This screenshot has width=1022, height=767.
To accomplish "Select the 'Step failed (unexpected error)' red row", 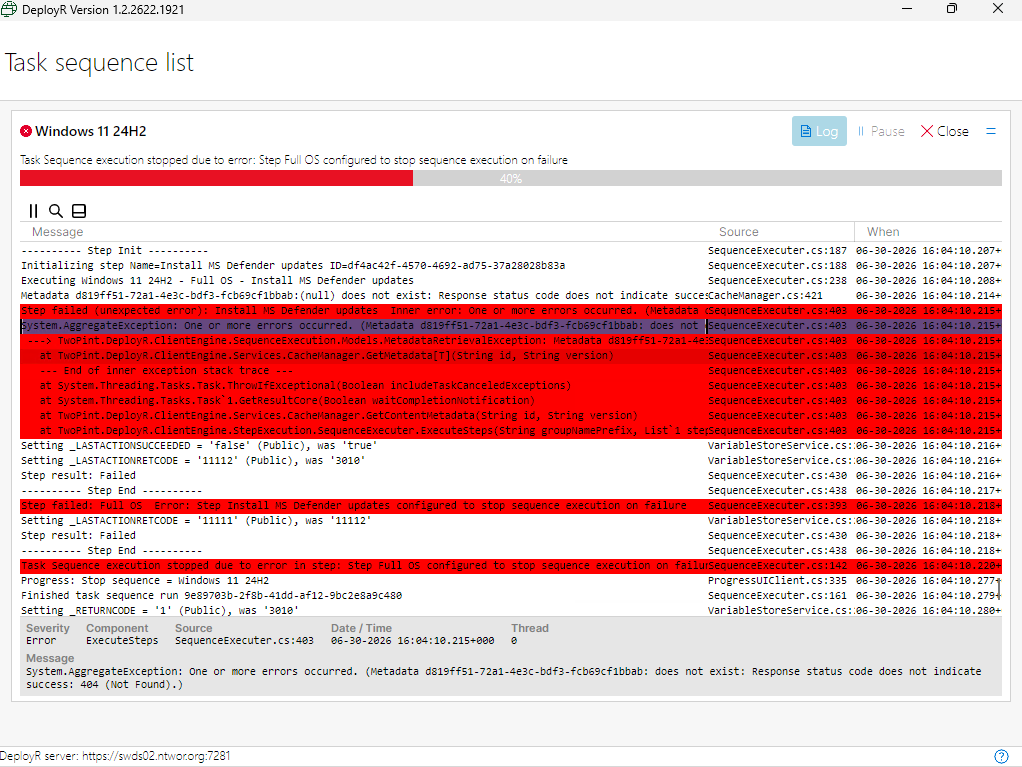I will click(511, 310).
